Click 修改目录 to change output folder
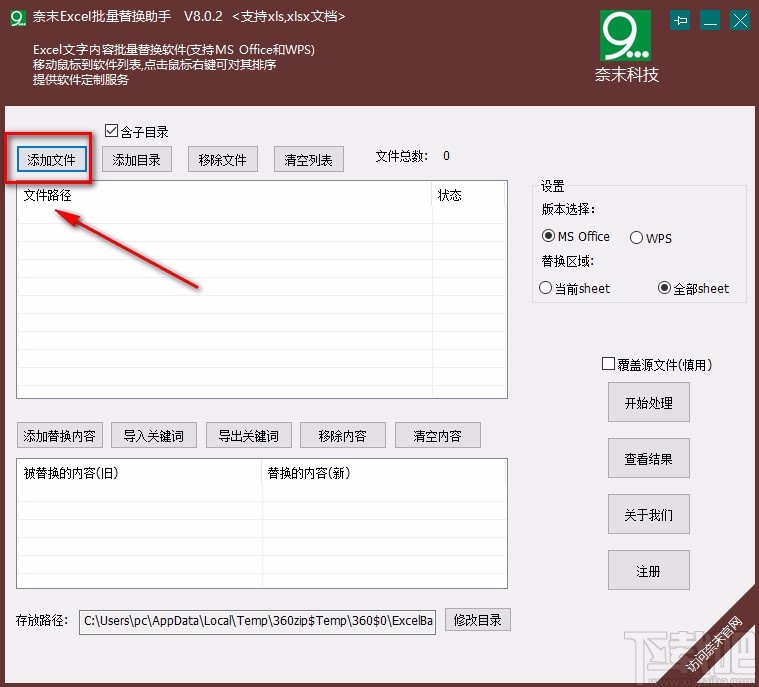The width and height of the screenshot is (759, 687). coord(478,620)
